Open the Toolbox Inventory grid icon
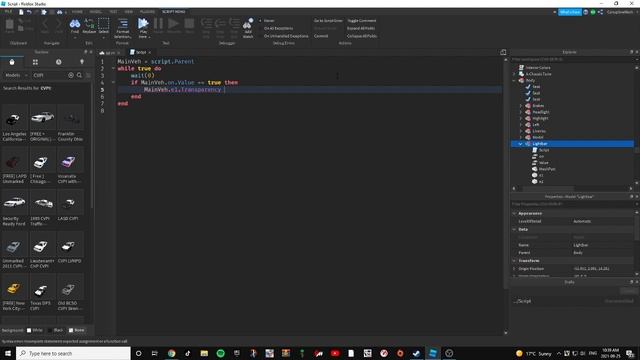Image resolution: width=640 pixels, height=360 pixels. (x=35, y=62)
